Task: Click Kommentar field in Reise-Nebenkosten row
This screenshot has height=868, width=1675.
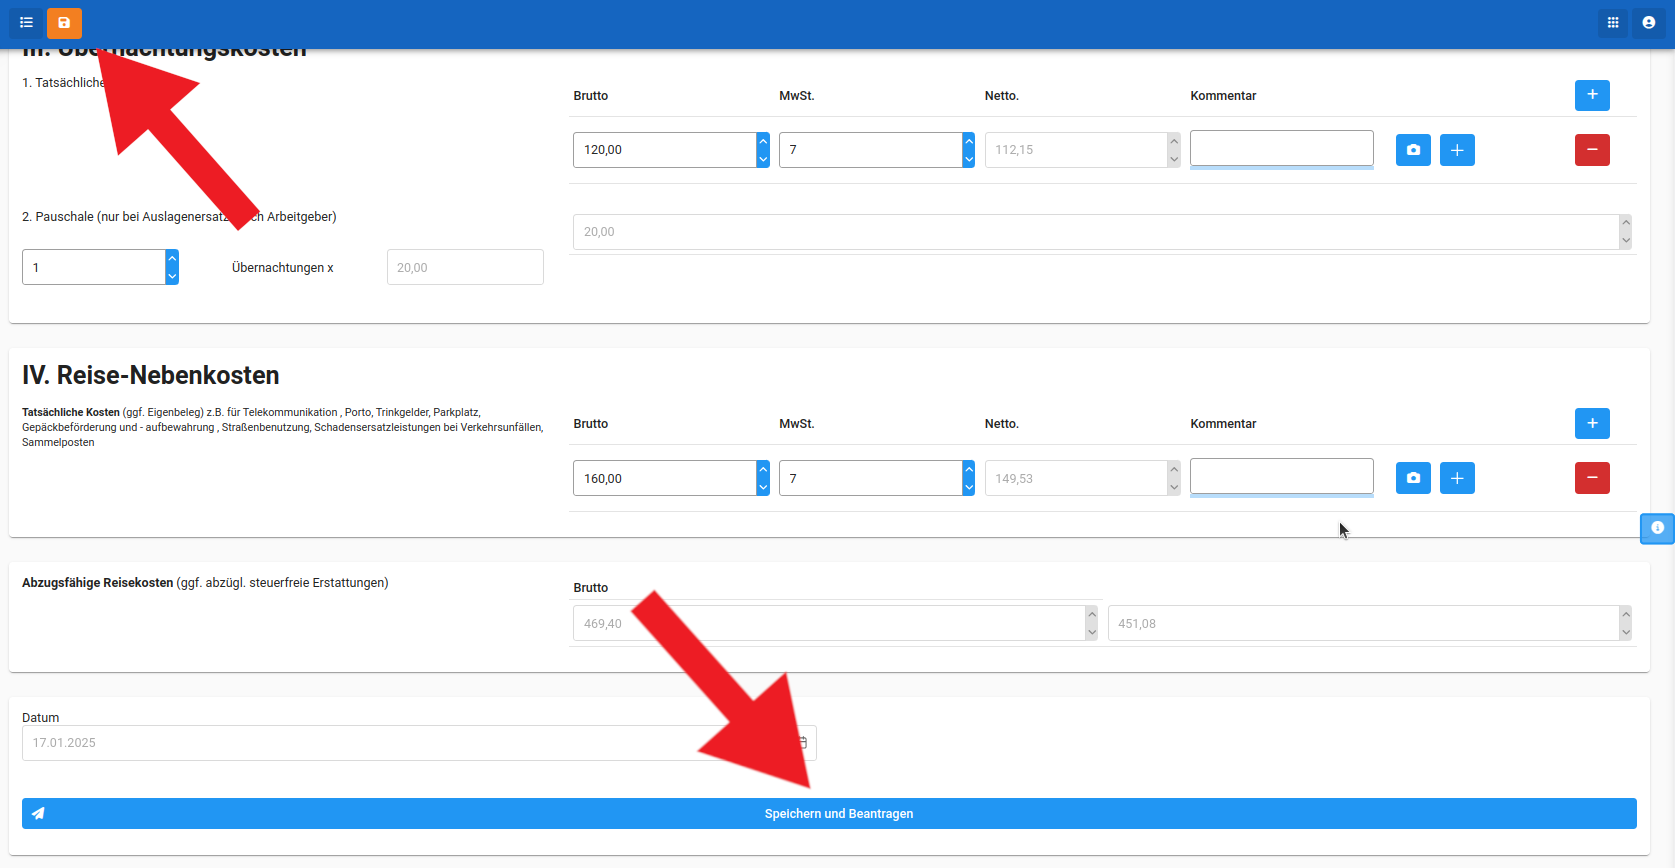Action: pos(1282,476)
